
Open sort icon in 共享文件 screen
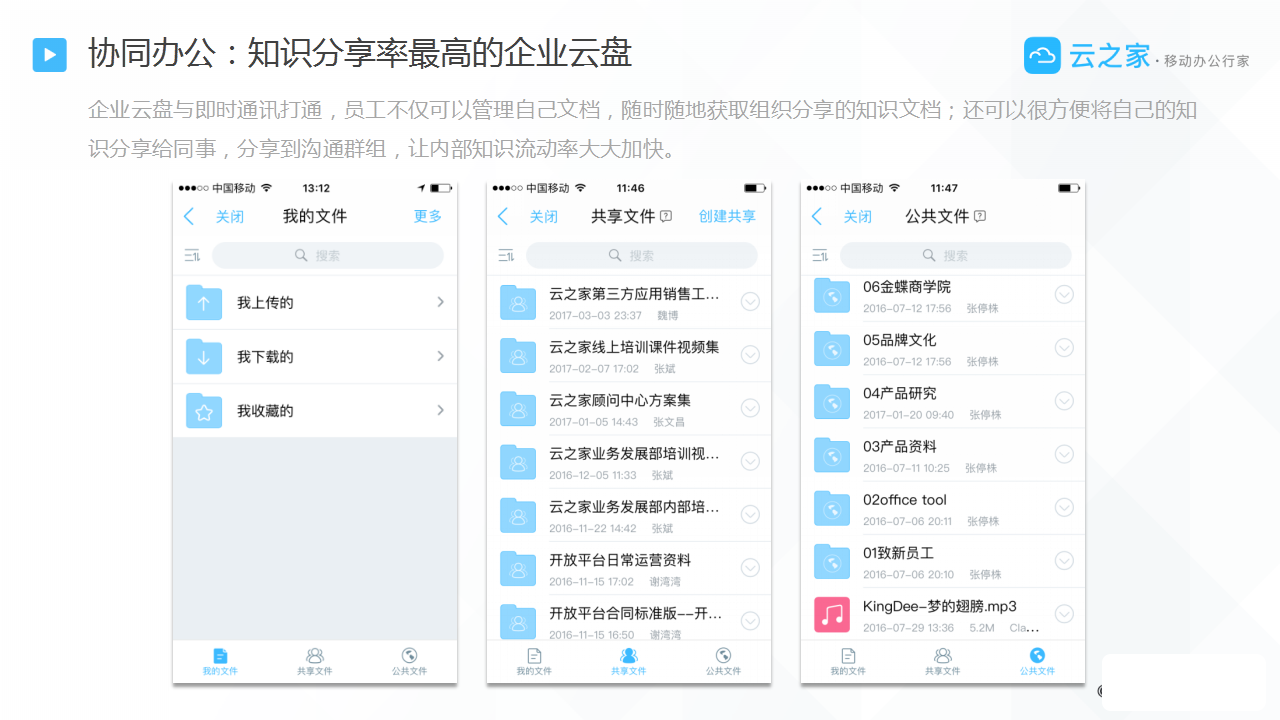506,256
